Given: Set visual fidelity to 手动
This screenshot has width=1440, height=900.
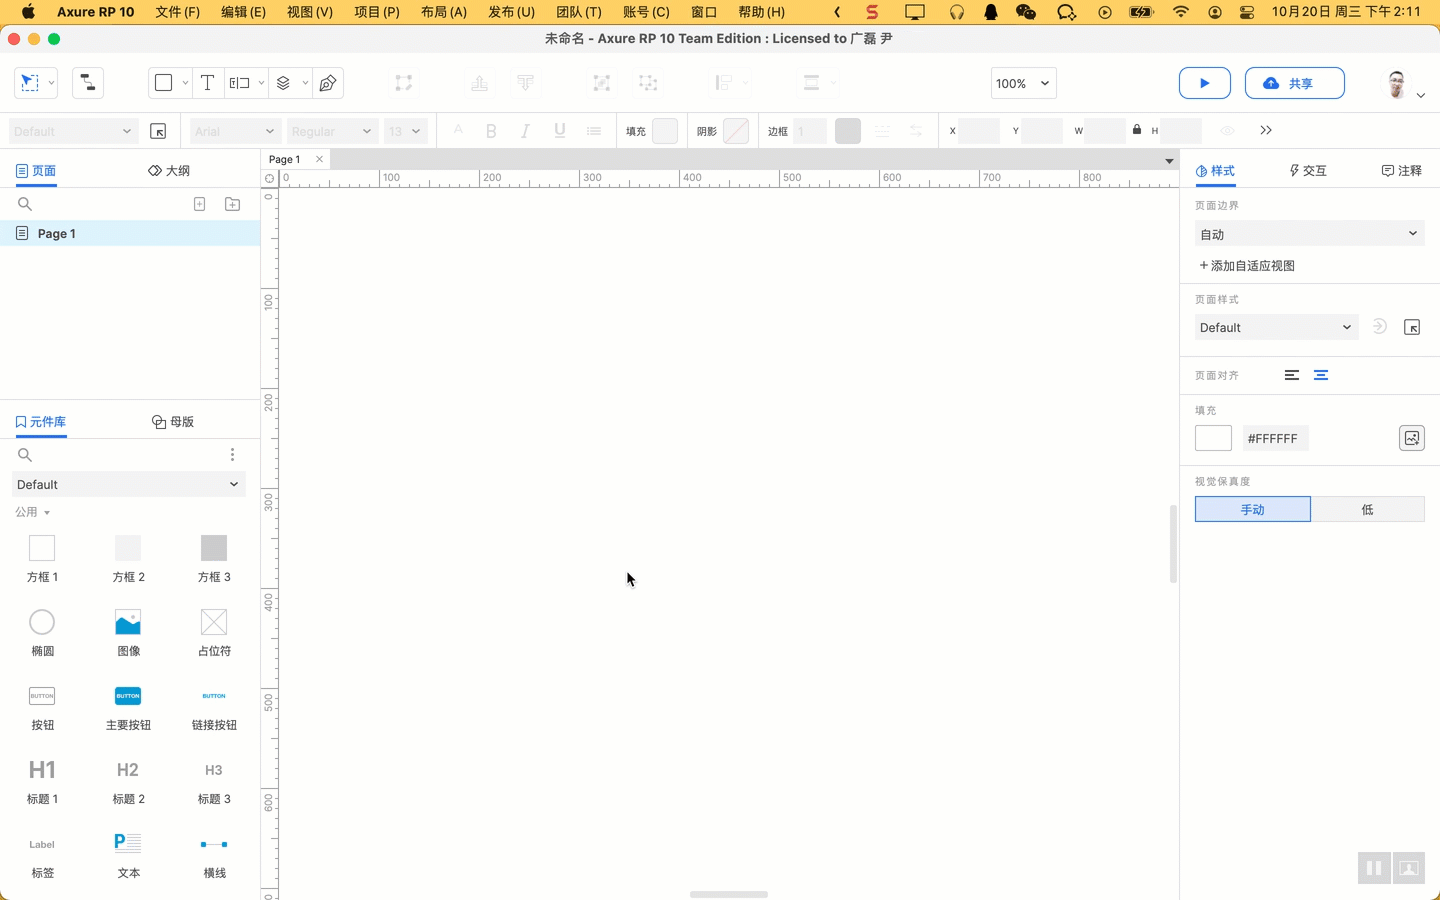Looking at the screenshot, I should click(1252, 509).
